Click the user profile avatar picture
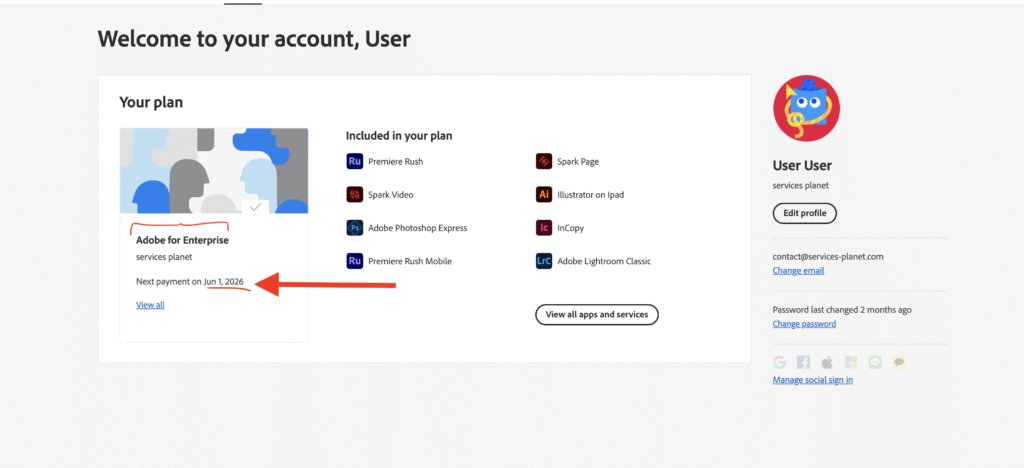This screenshot has width=1024, height=468. point(807,108)
